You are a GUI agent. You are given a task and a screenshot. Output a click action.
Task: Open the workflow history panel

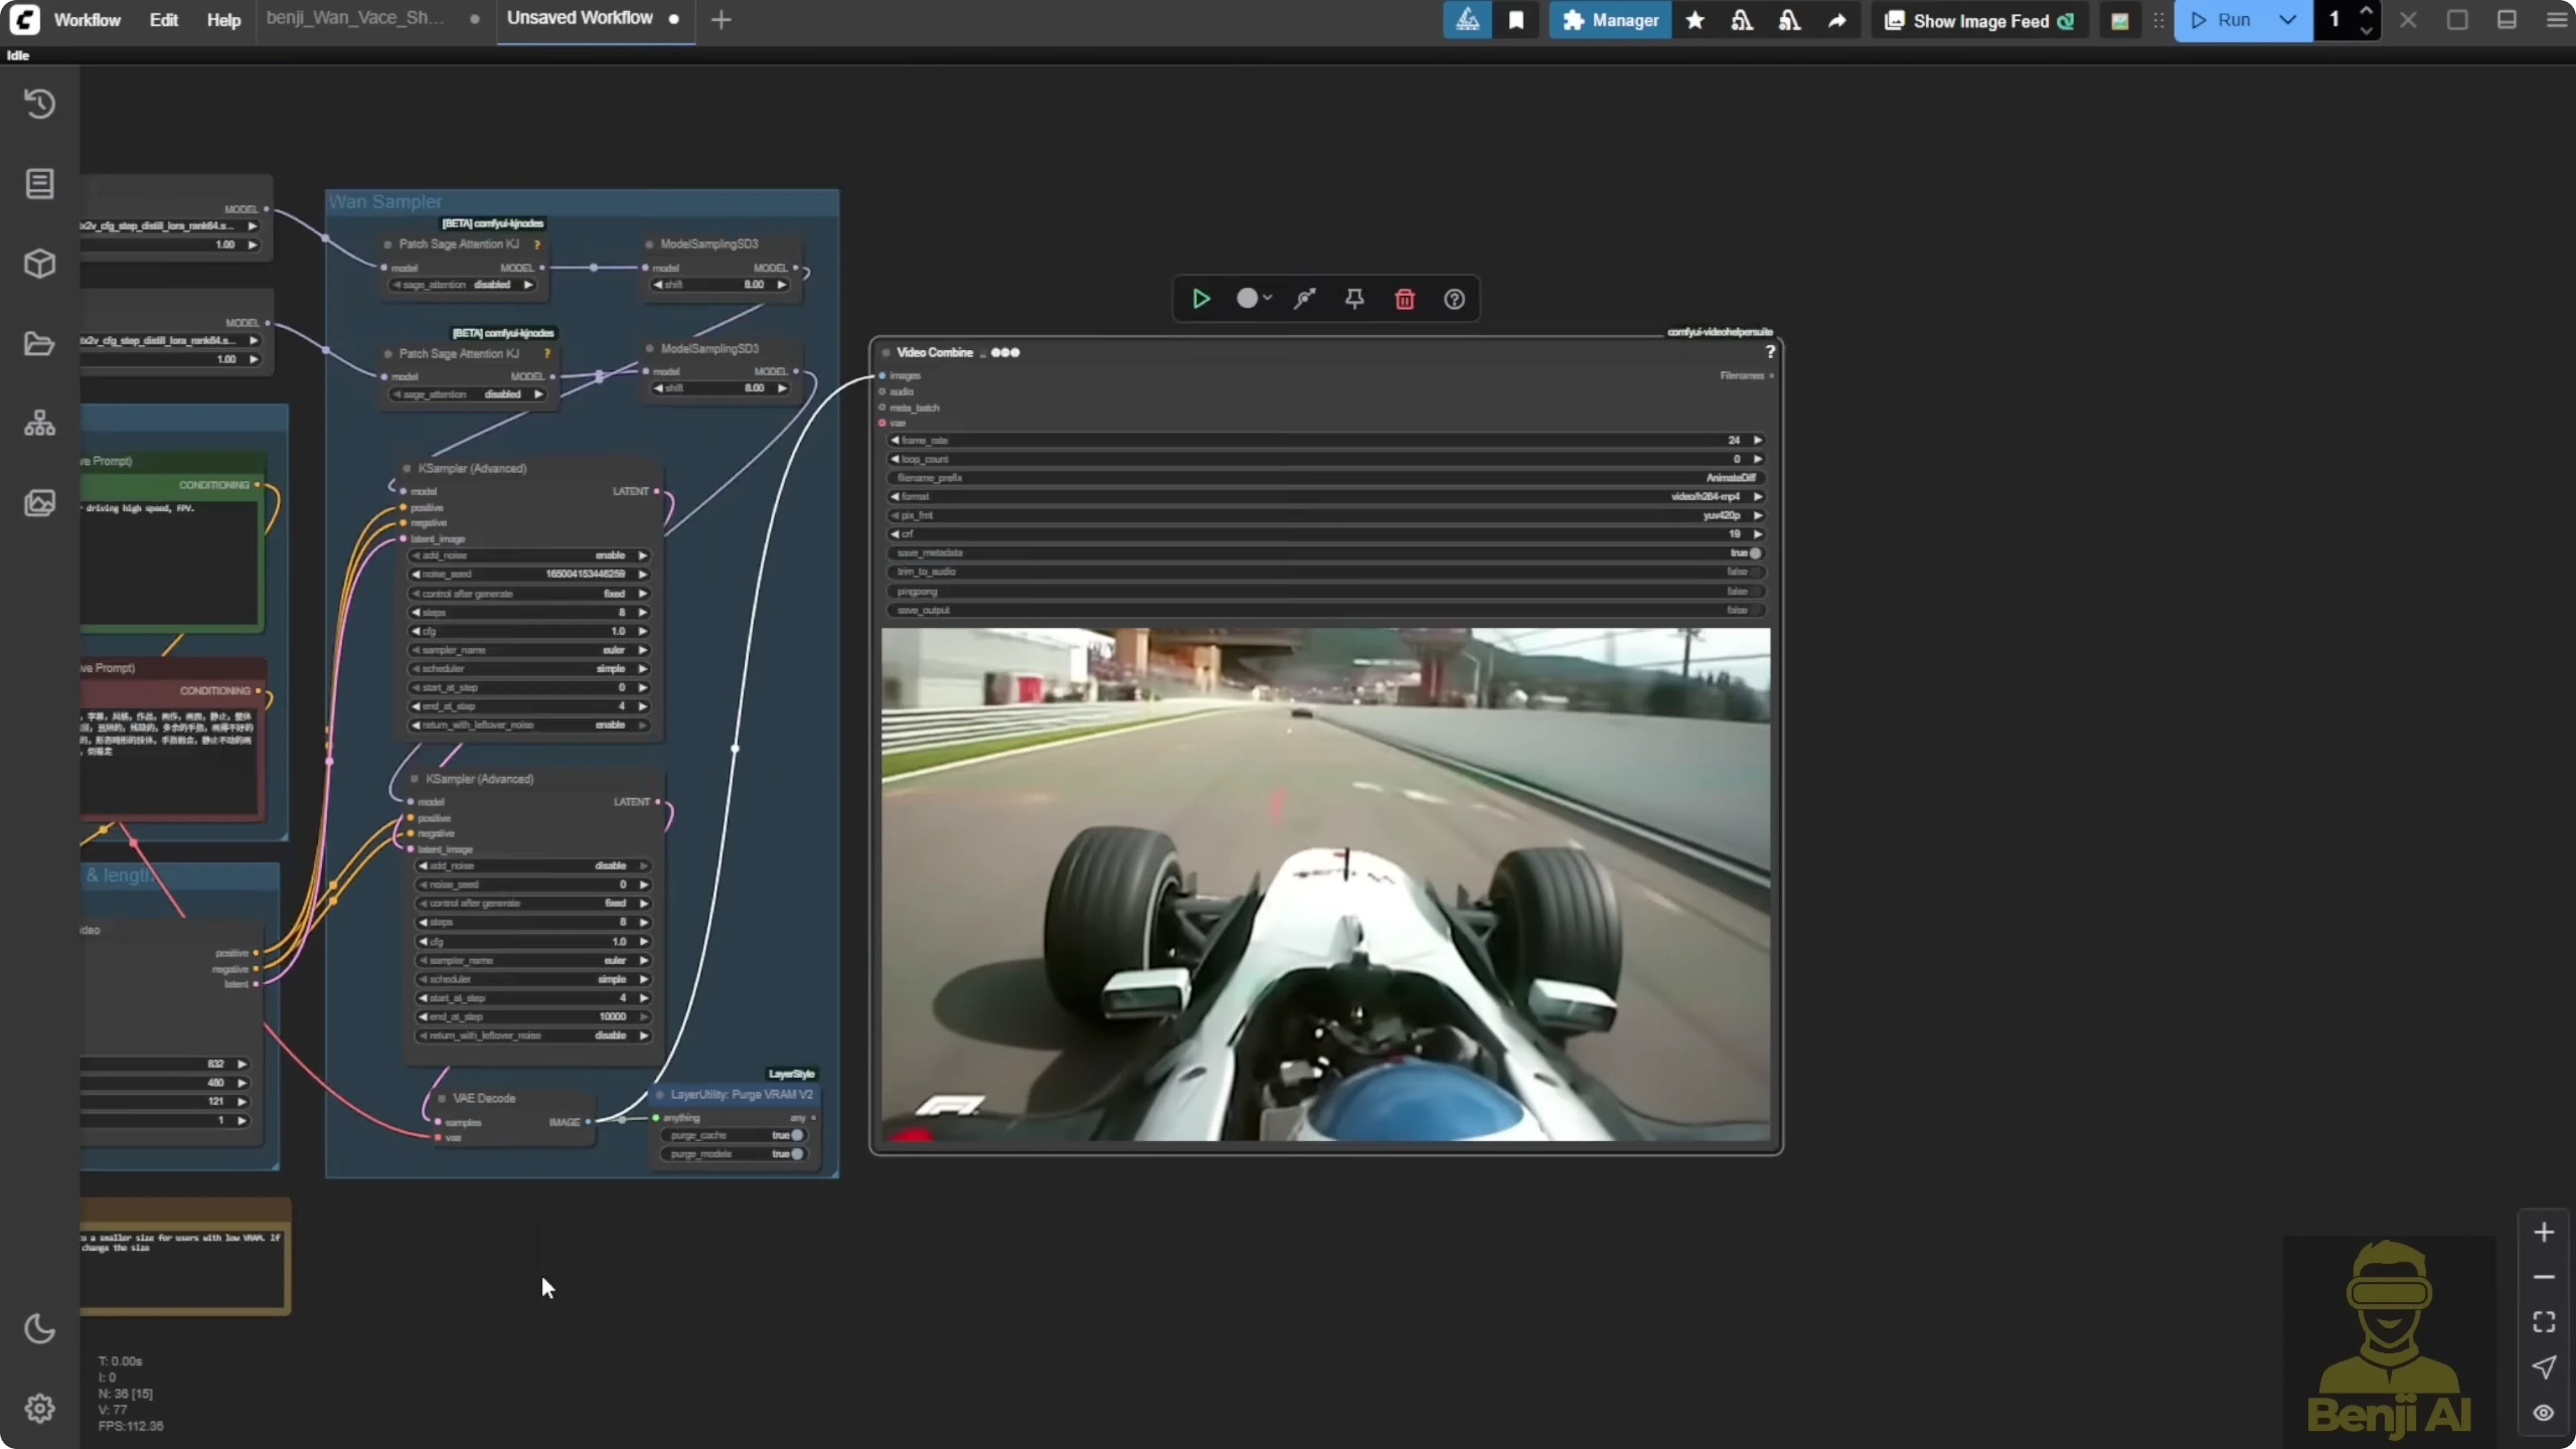pyautogui.click(x=40, y=103)
